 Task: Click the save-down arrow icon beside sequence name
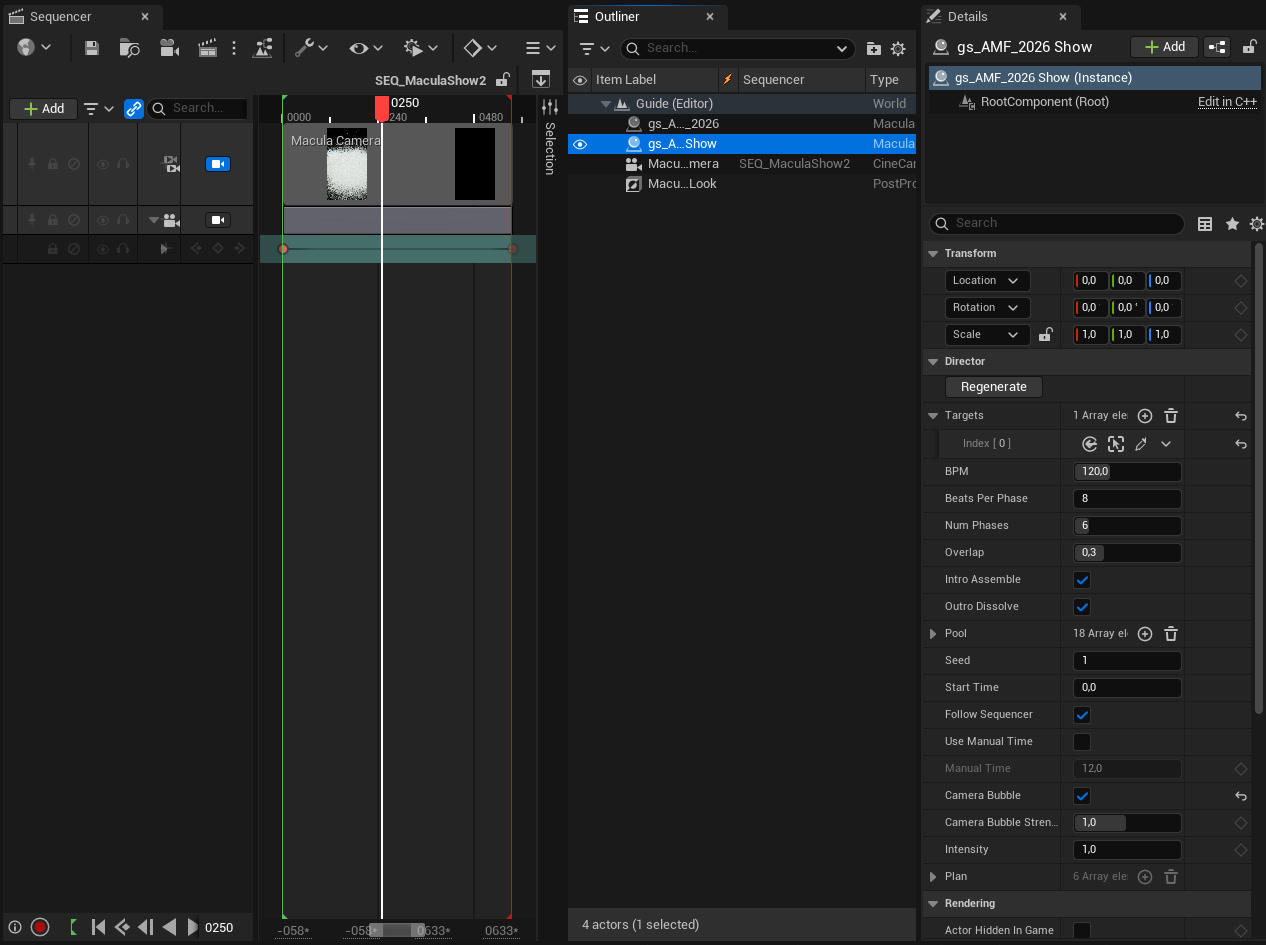pos(541,79)
